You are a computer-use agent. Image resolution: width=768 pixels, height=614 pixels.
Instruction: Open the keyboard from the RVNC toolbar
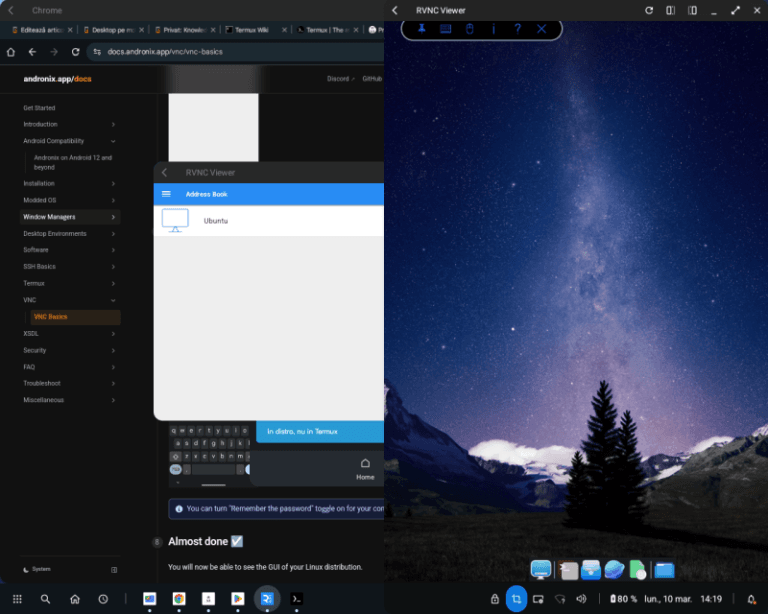coord(445,29)
